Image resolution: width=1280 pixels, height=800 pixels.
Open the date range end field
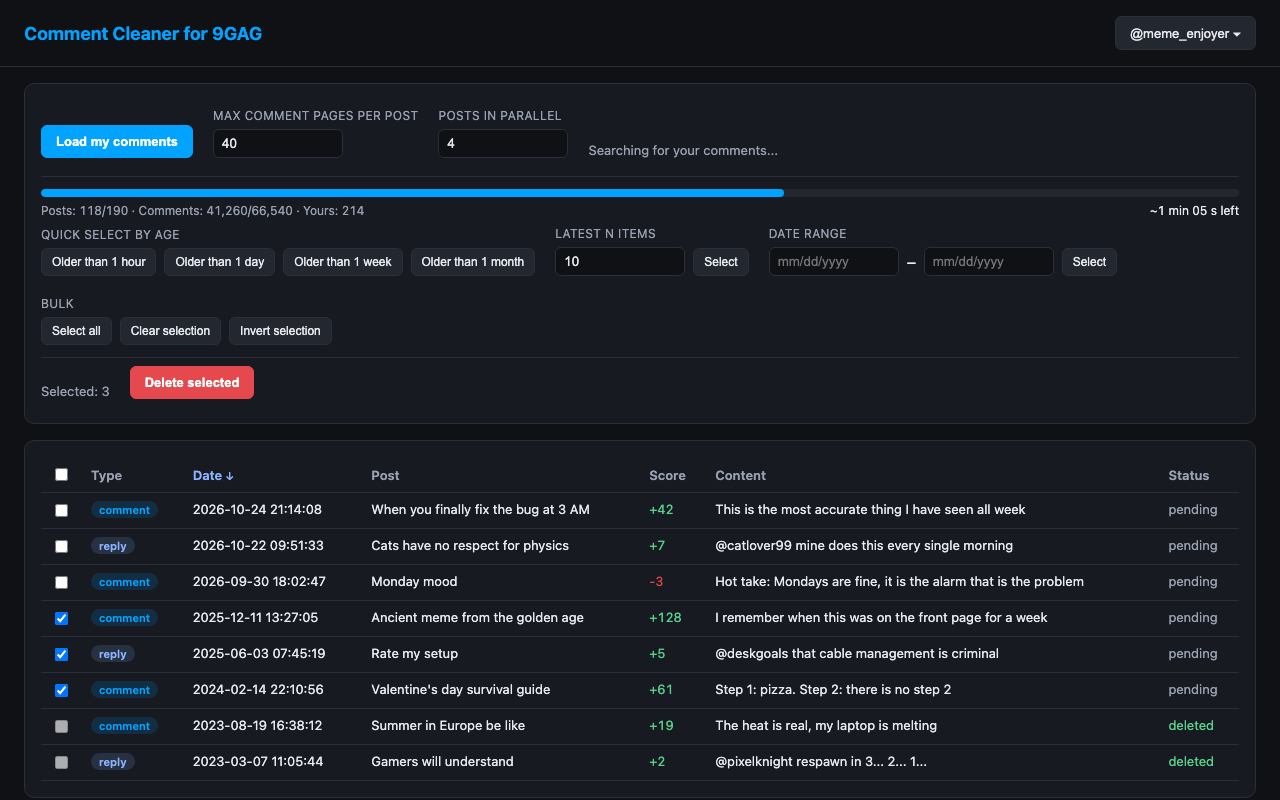tap(989, 262)
